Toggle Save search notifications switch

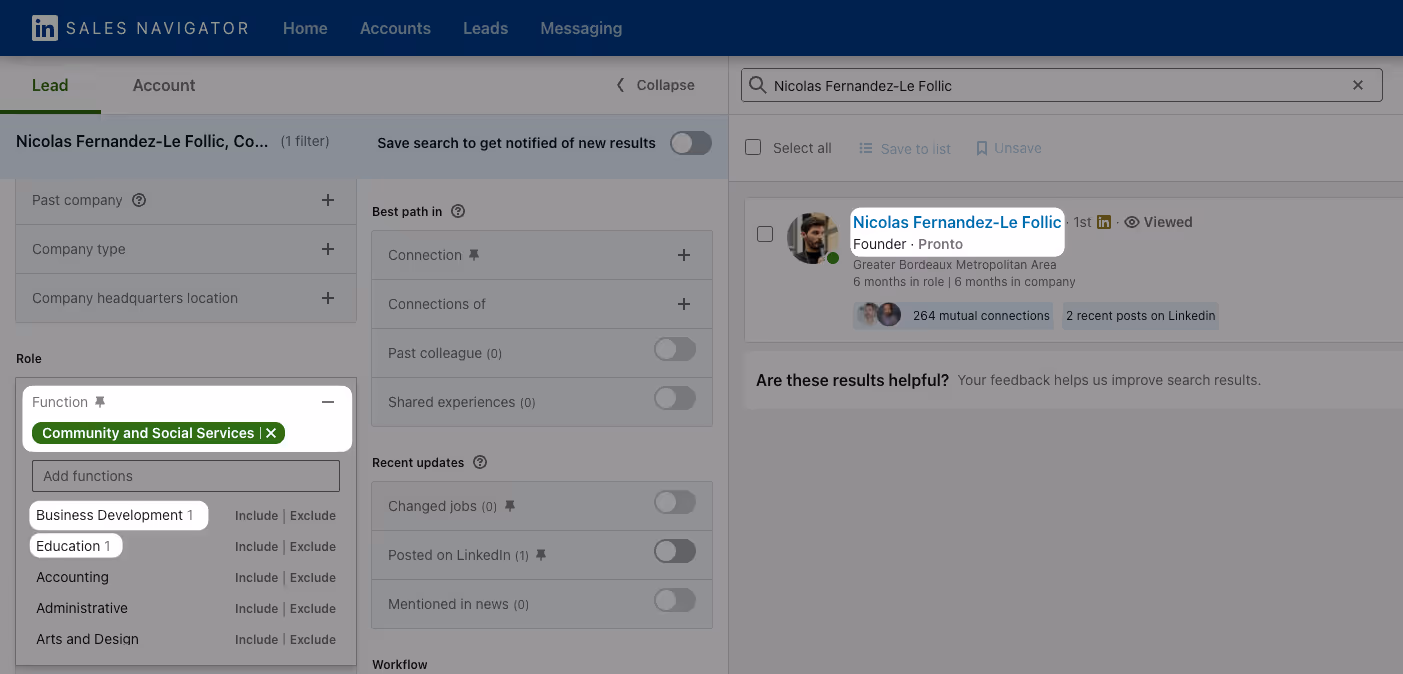coord(691,143)
